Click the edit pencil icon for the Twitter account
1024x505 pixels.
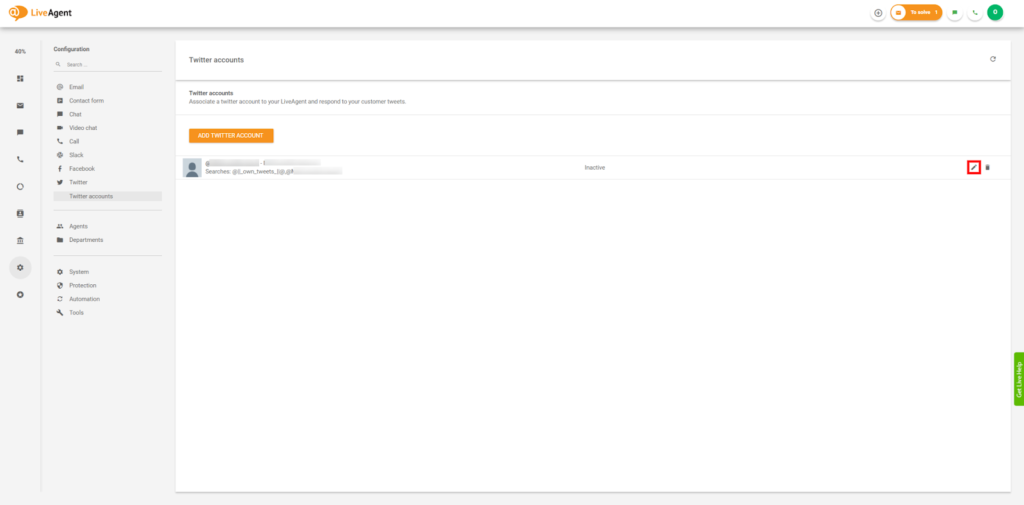(973, 167)
